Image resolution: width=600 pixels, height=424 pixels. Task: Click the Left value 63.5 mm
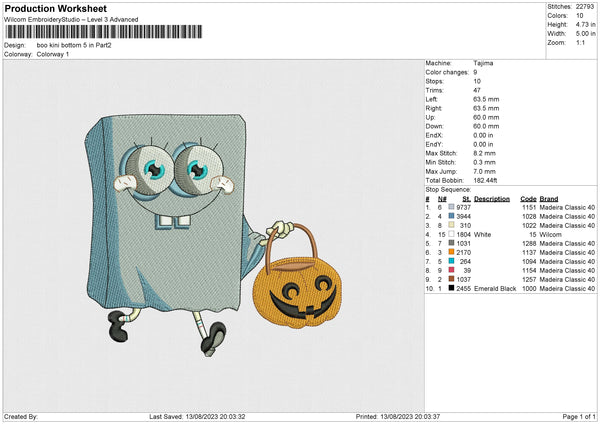click(x=486, y=99)
